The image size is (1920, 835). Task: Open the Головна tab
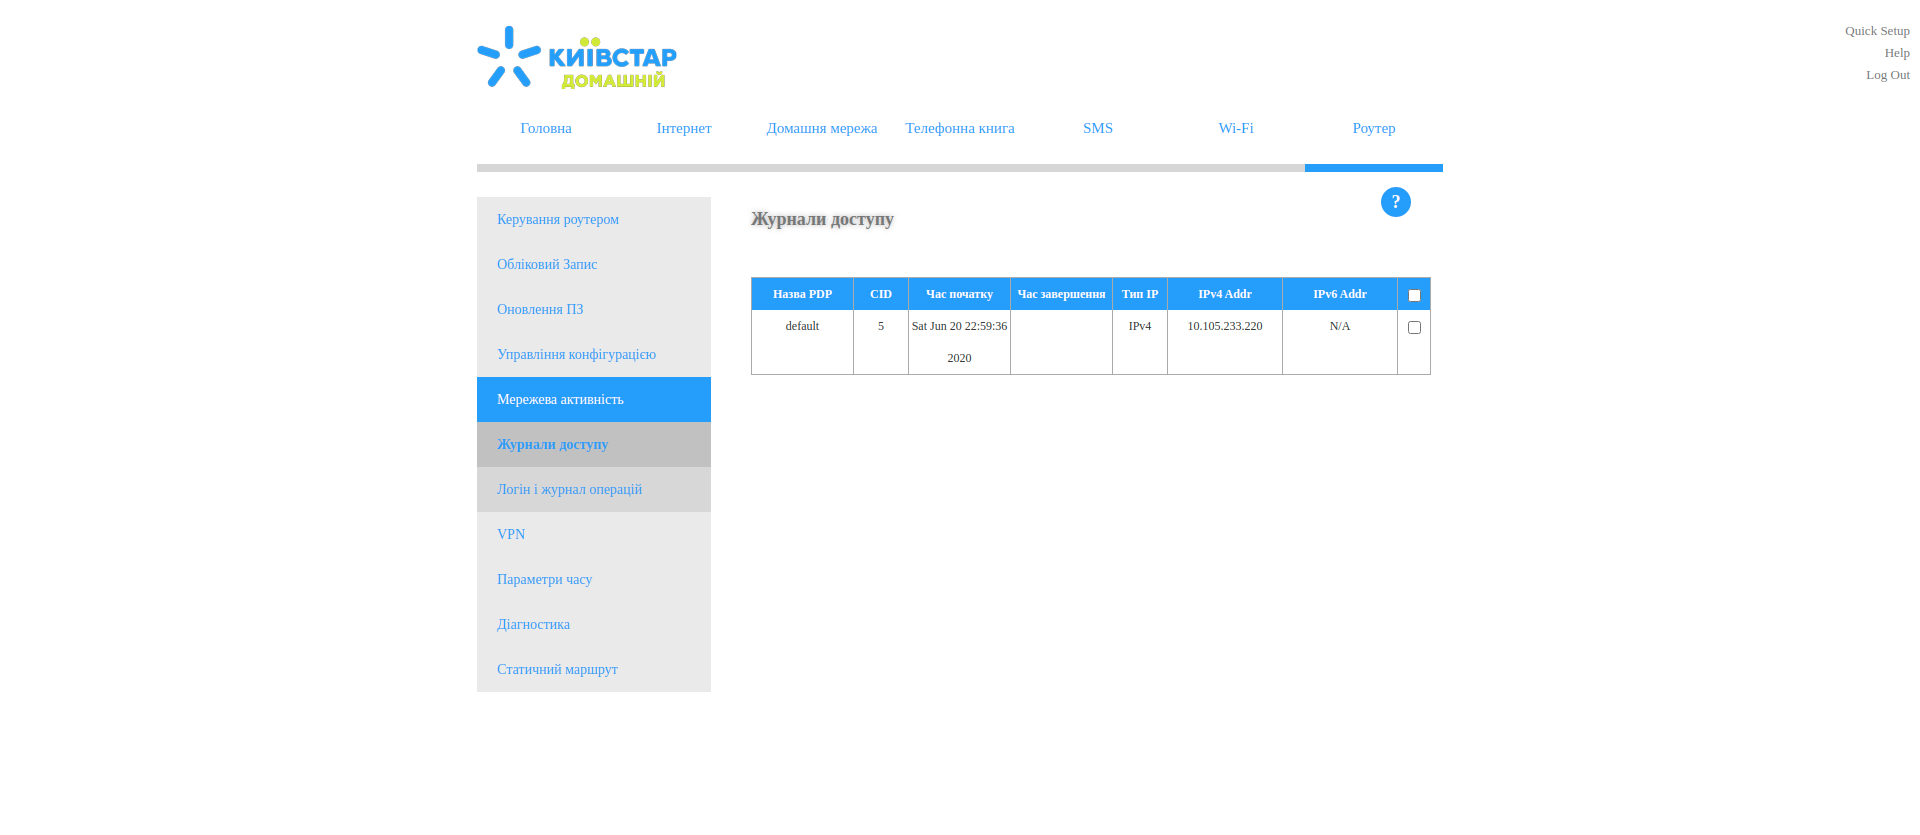coord(546,128)
